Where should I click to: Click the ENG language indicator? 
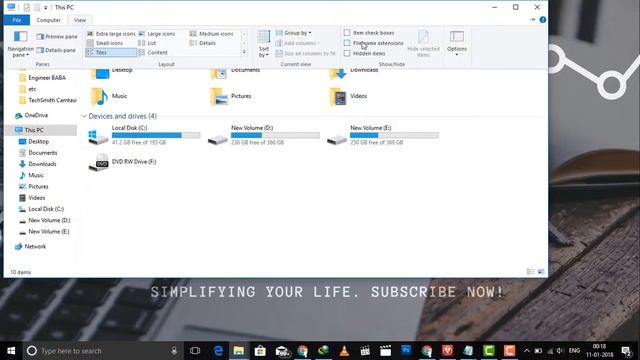(574, 351)
